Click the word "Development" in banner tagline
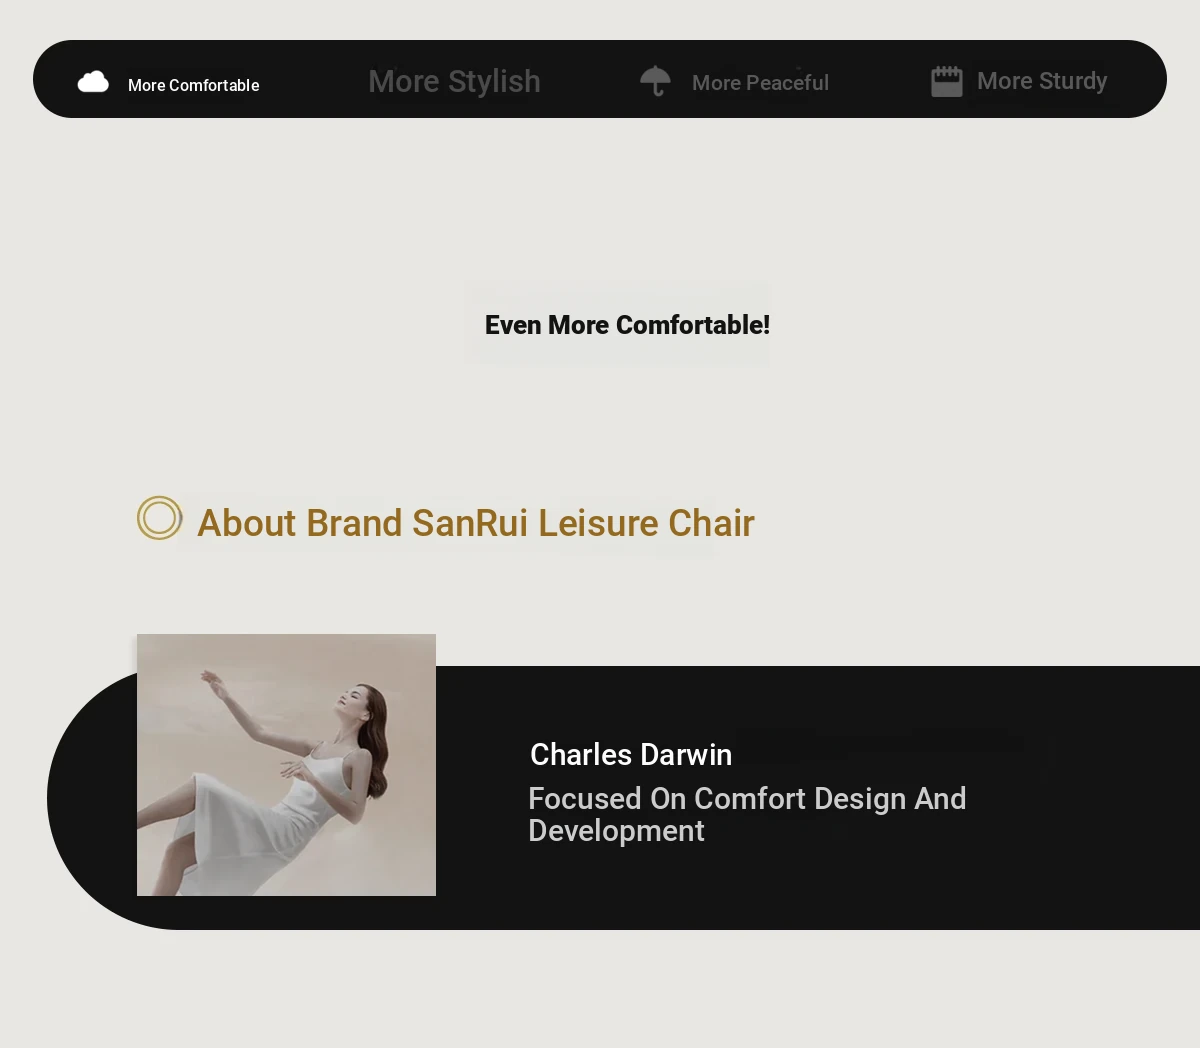 coord(616,831)
